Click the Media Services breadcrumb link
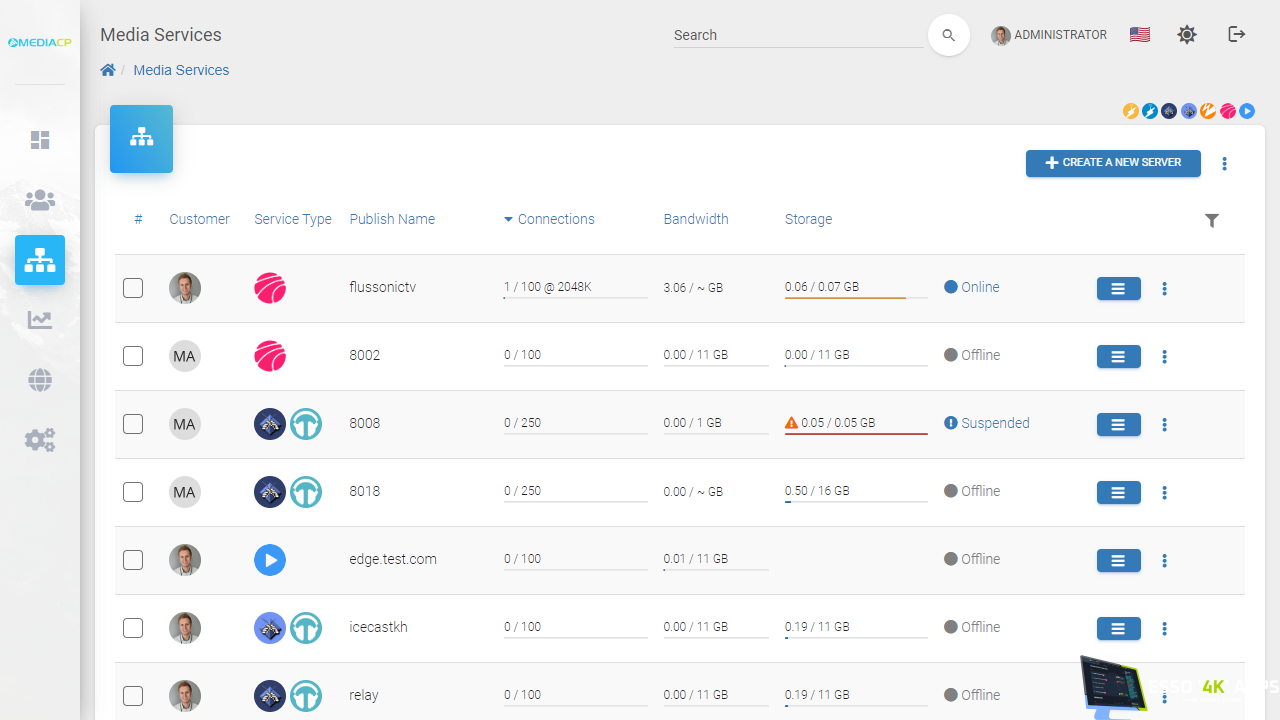1280x720 pixels. (181, 70)
